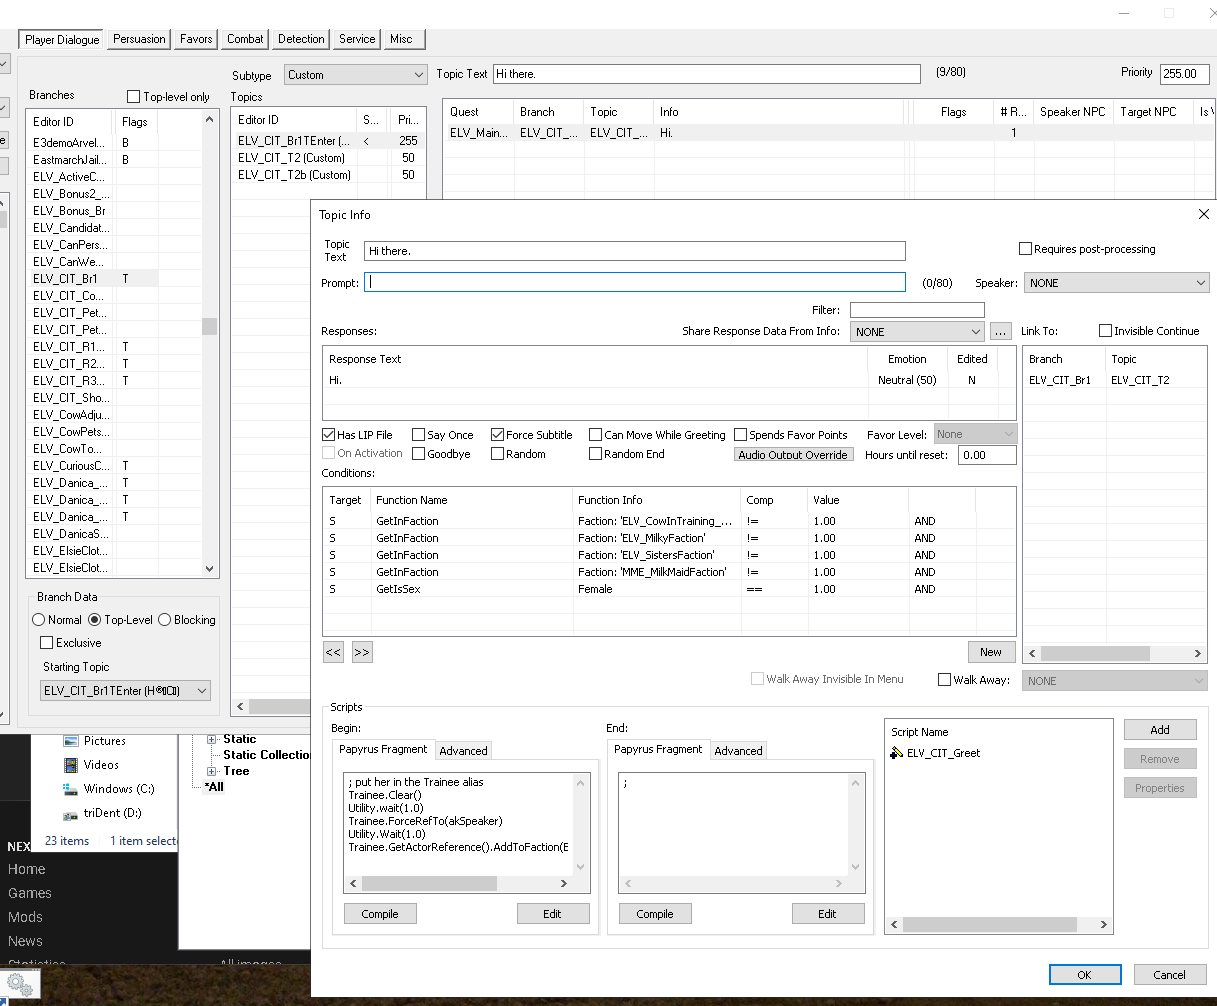The width and height of the screenshot is (1217, 1006).
Task: Click the << conditions button
Action: (333, 652)
